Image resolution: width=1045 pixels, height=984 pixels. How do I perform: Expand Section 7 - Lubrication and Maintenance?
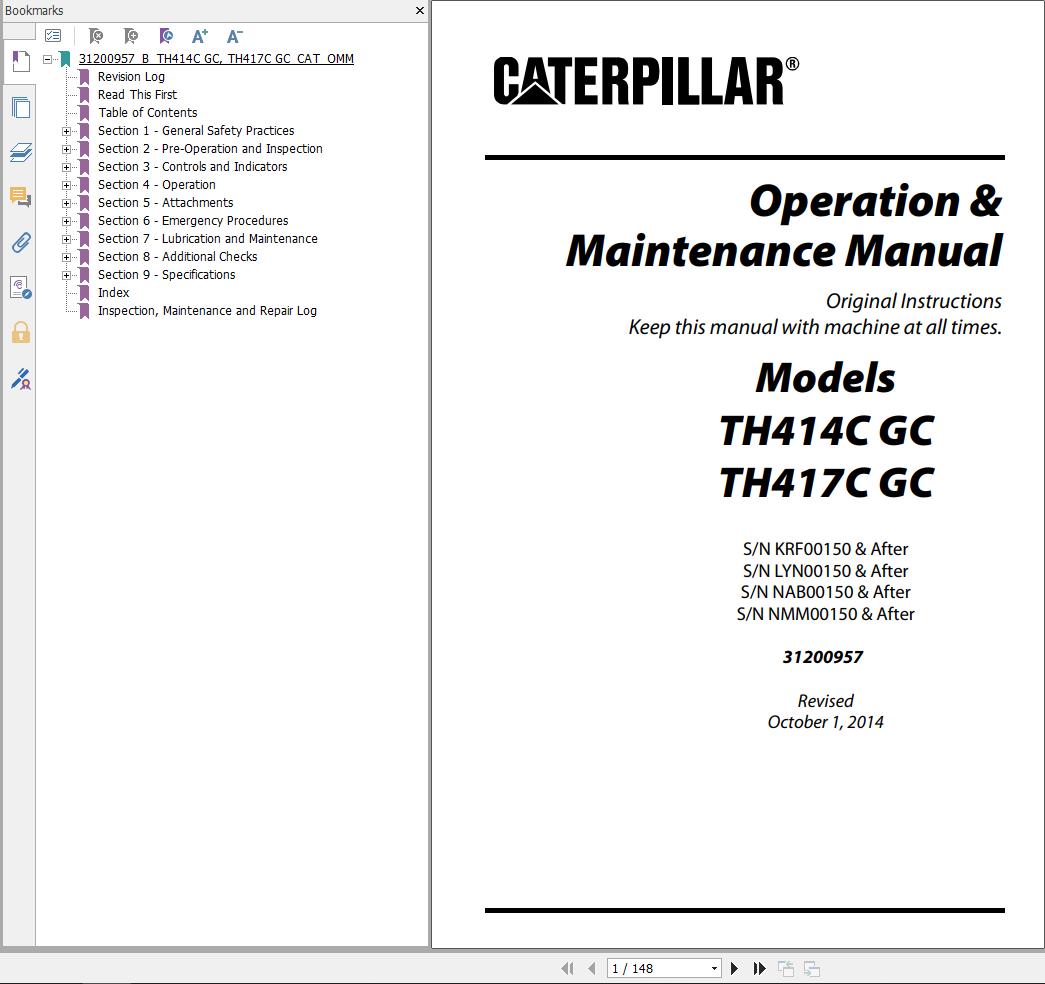pos(66,239)
